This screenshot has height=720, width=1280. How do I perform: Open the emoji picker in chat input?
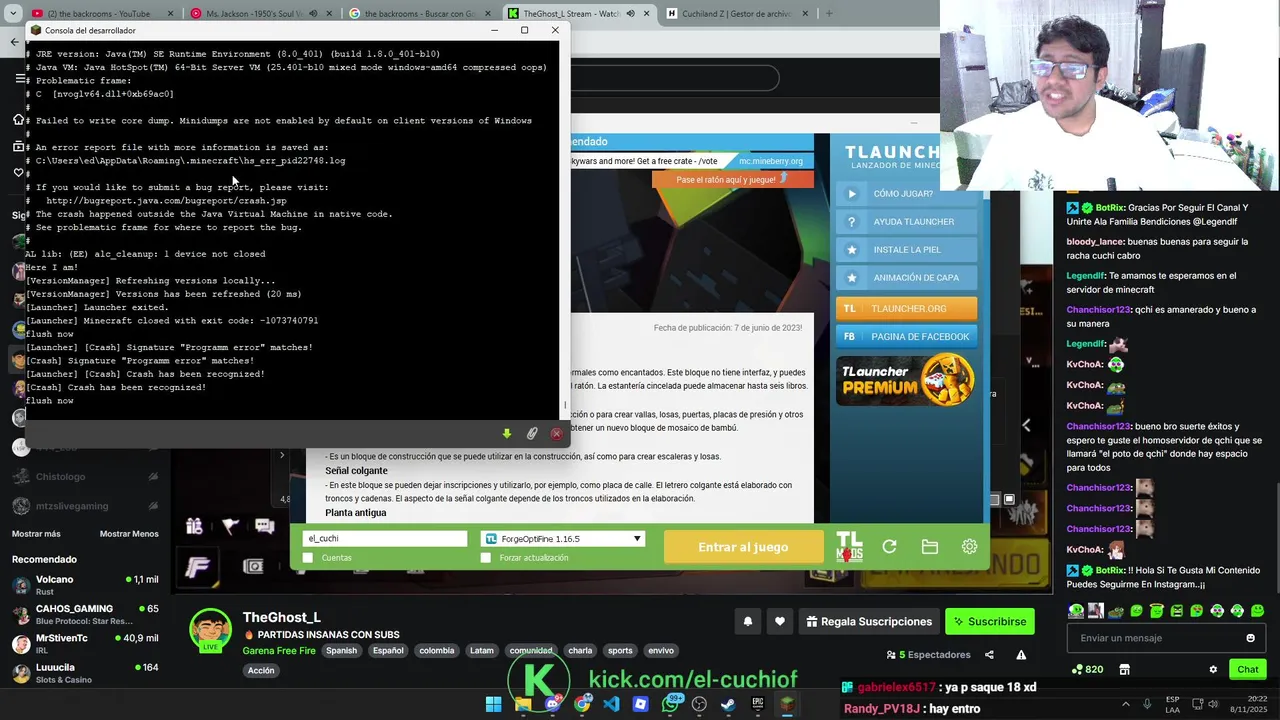1250,638
